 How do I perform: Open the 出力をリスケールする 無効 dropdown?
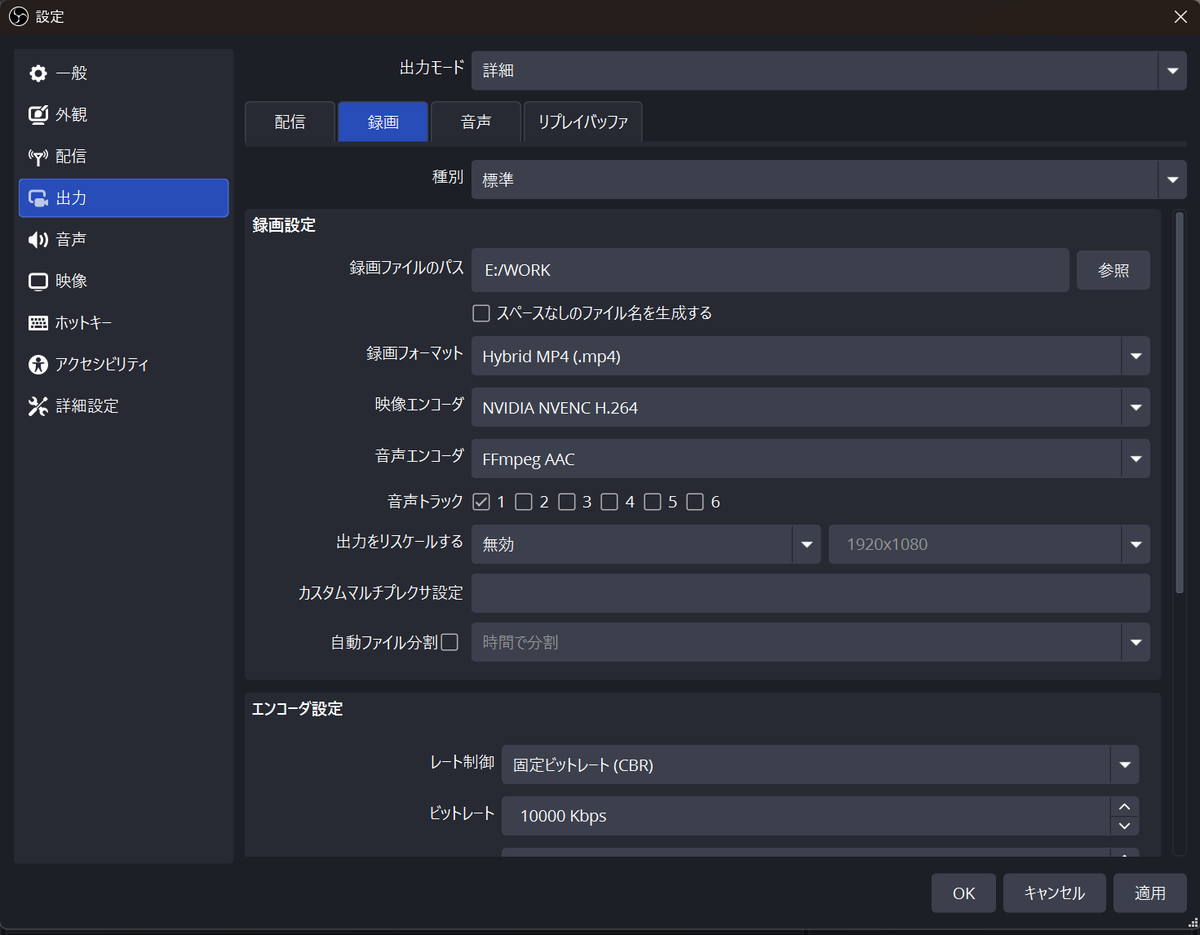646,544
